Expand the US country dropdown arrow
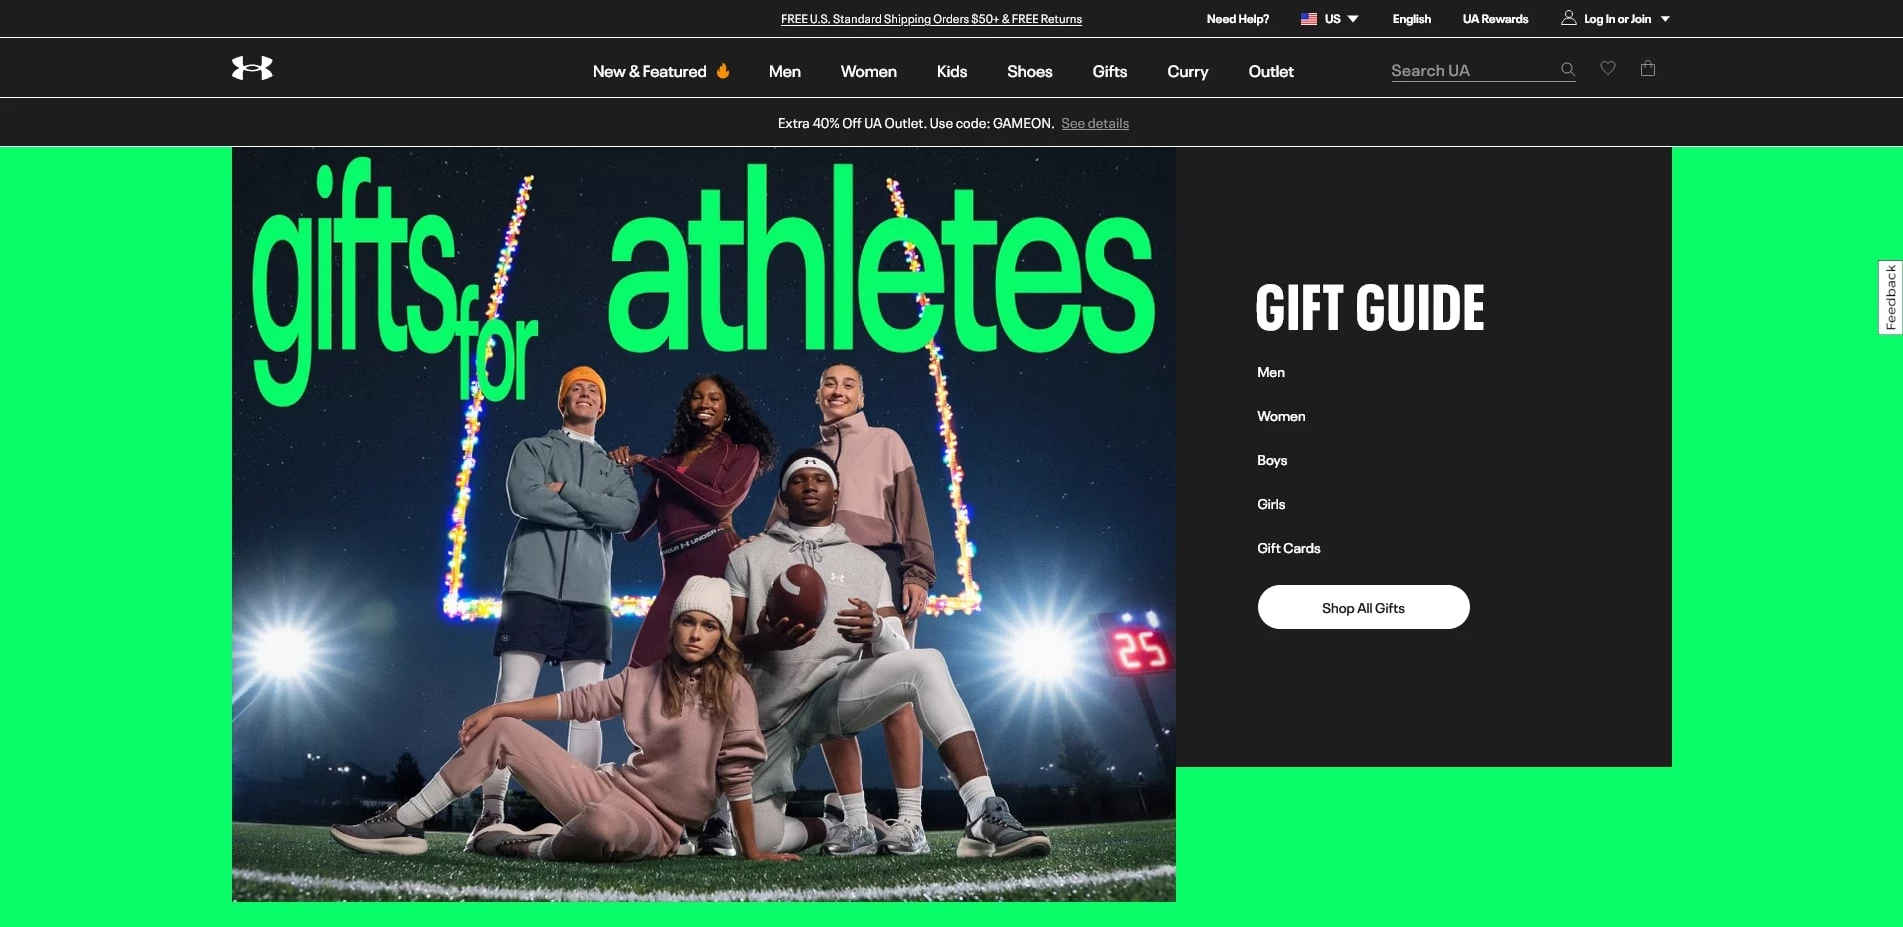Image resolution: width=1903 pixels, height=927 pixels. pos(1353,19)
